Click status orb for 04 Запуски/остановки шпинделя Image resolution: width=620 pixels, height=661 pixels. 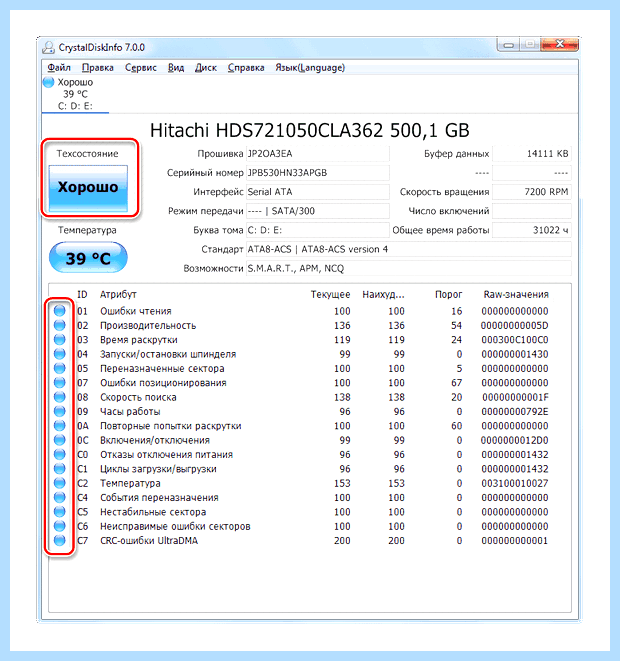pos(59,354)
